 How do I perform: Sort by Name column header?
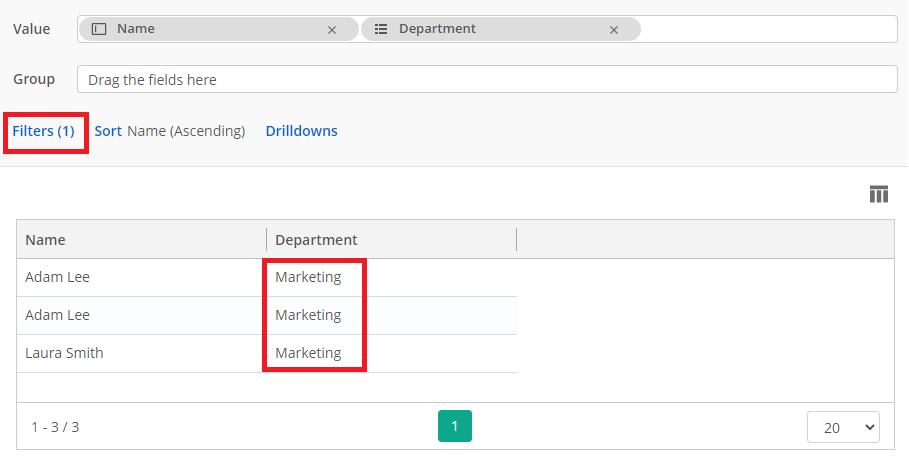[46, 240]
